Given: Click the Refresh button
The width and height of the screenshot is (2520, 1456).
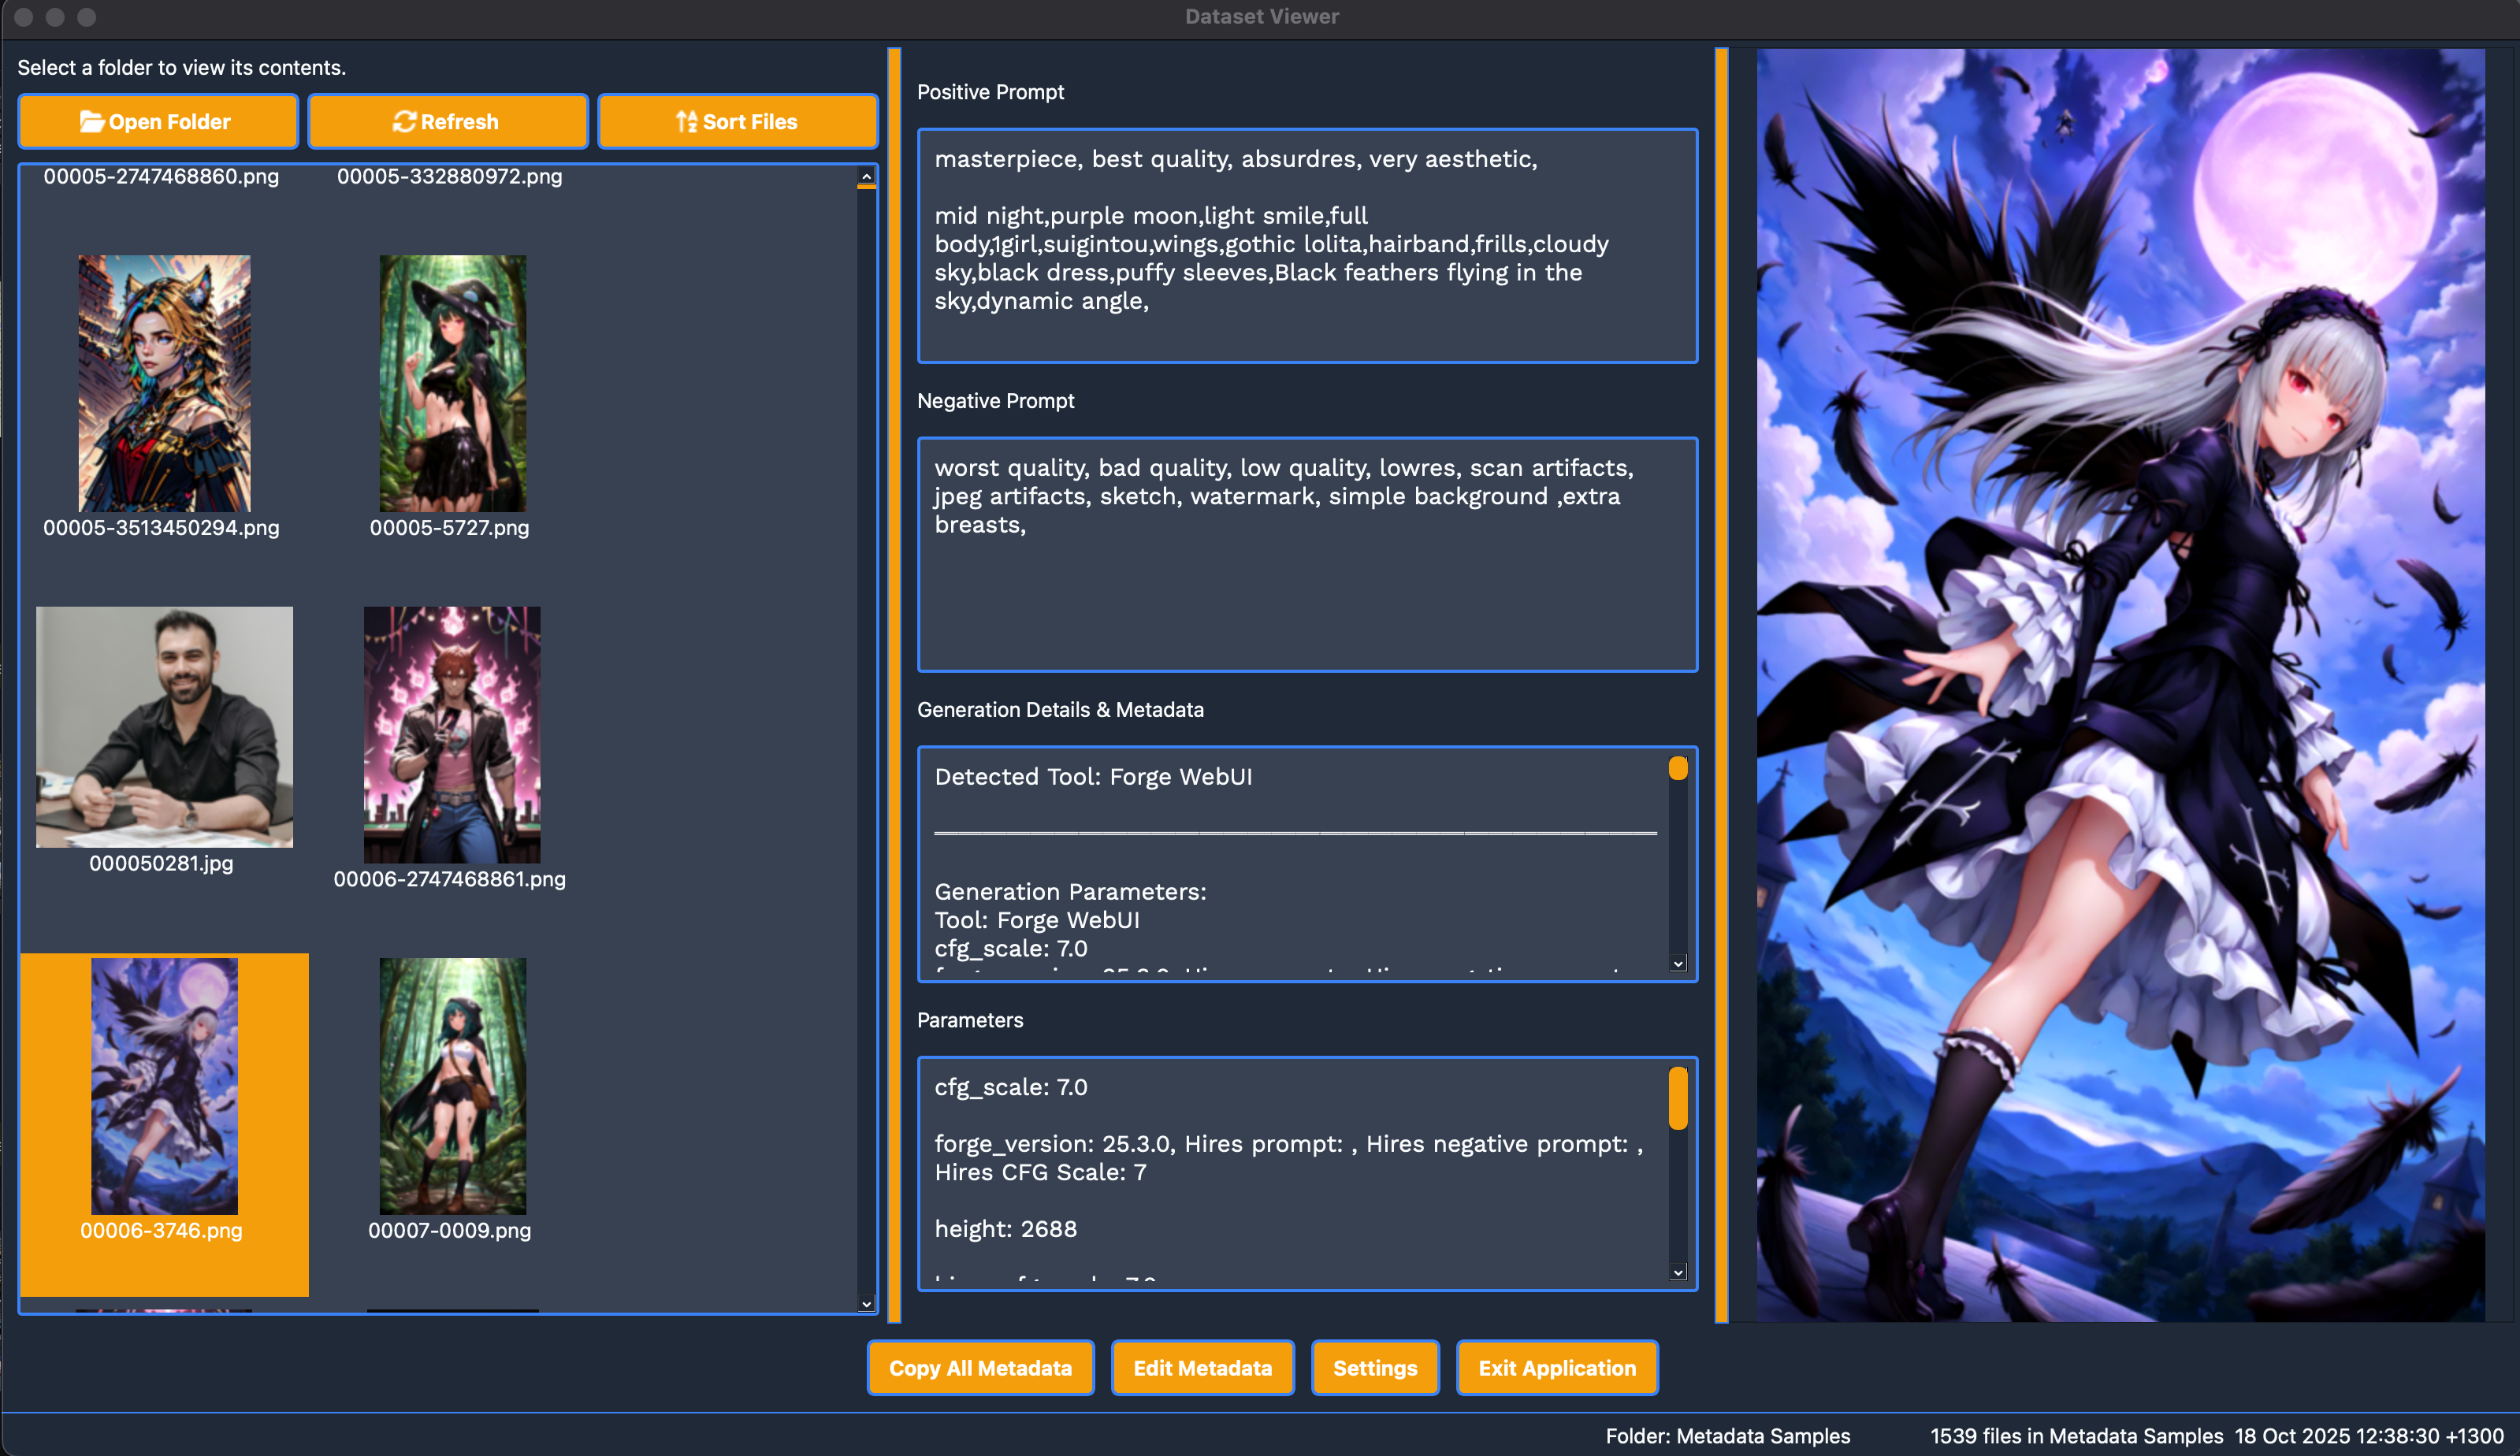Looking at the screenshot, I should click(447, 122).
